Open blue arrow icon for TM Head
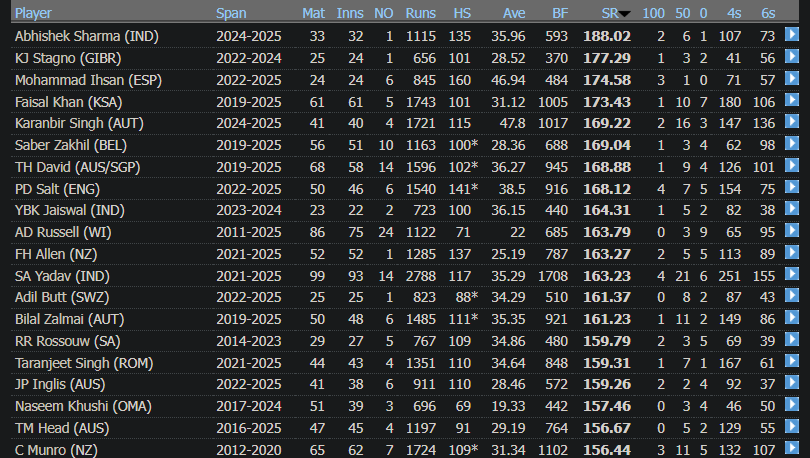The width and height of the screenshot is (810, 458). [x=792, y=428]
